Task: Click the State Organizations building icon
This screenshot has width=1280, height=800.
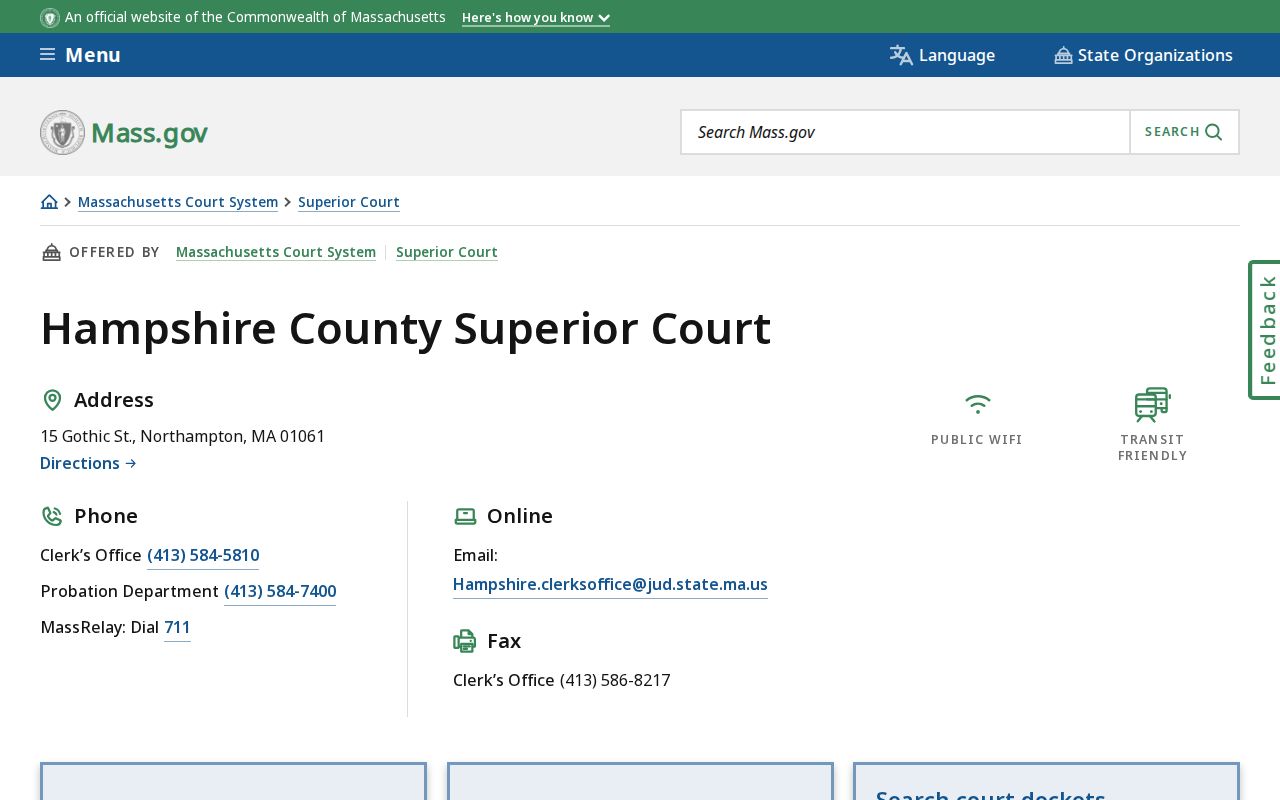Action: click(1063, 56)
